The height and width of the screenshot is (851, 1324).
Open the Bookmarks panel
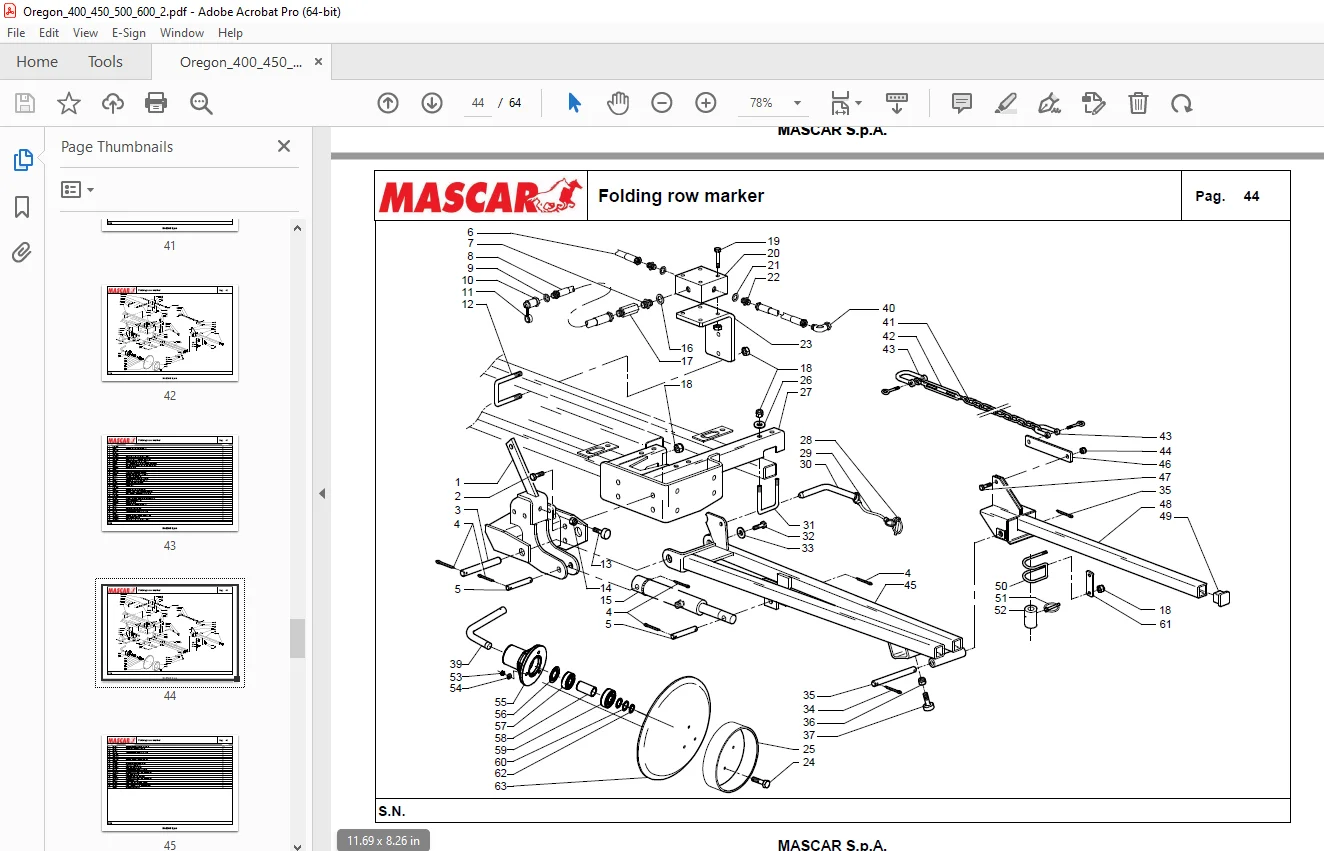tap(22, 207)
